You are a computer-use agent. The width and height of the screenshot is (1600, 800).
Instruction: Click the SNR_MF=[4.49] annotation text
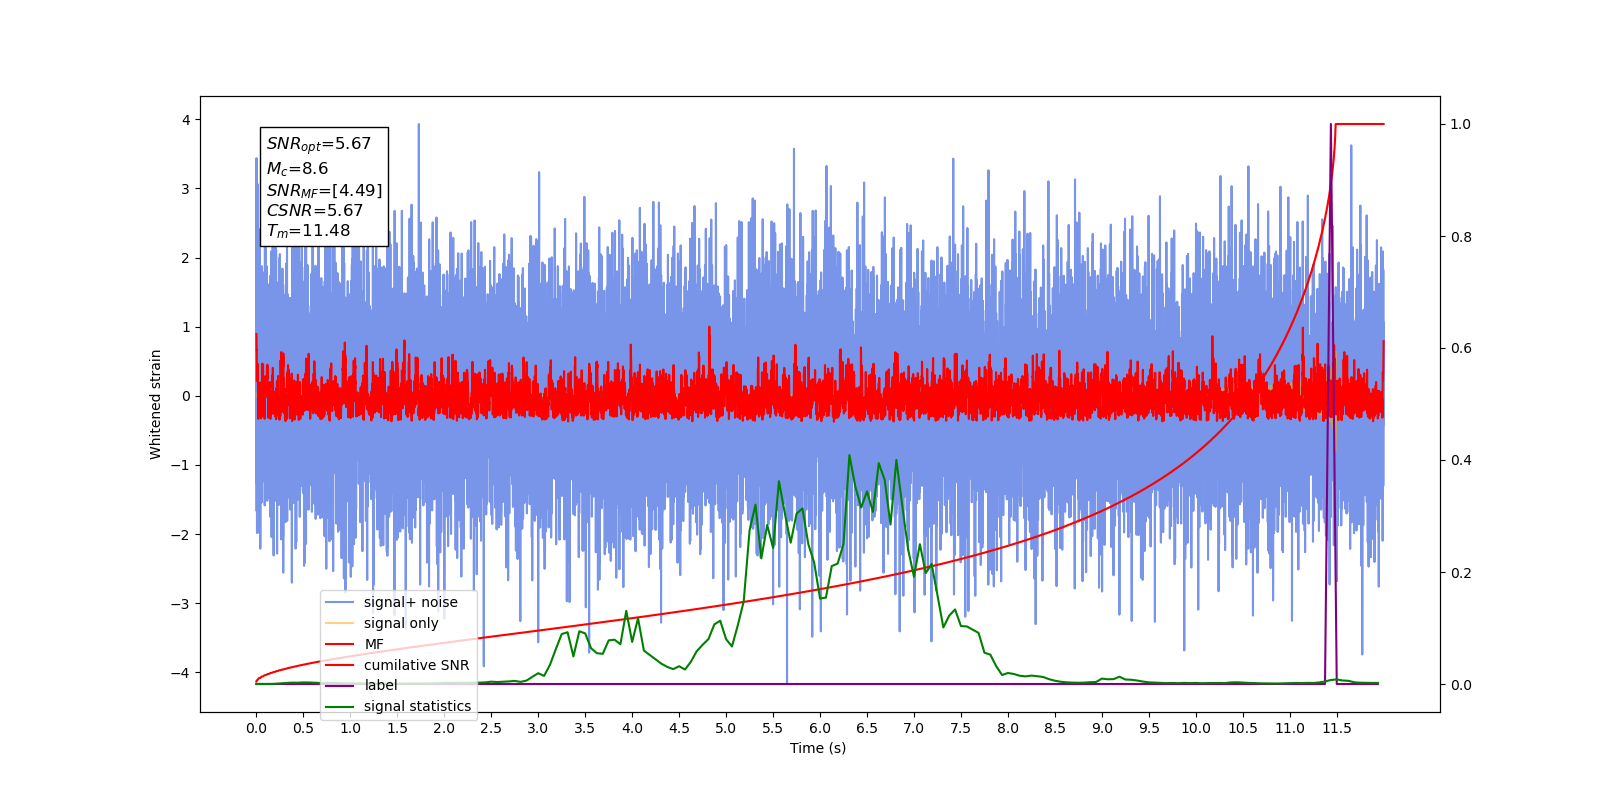324,190
